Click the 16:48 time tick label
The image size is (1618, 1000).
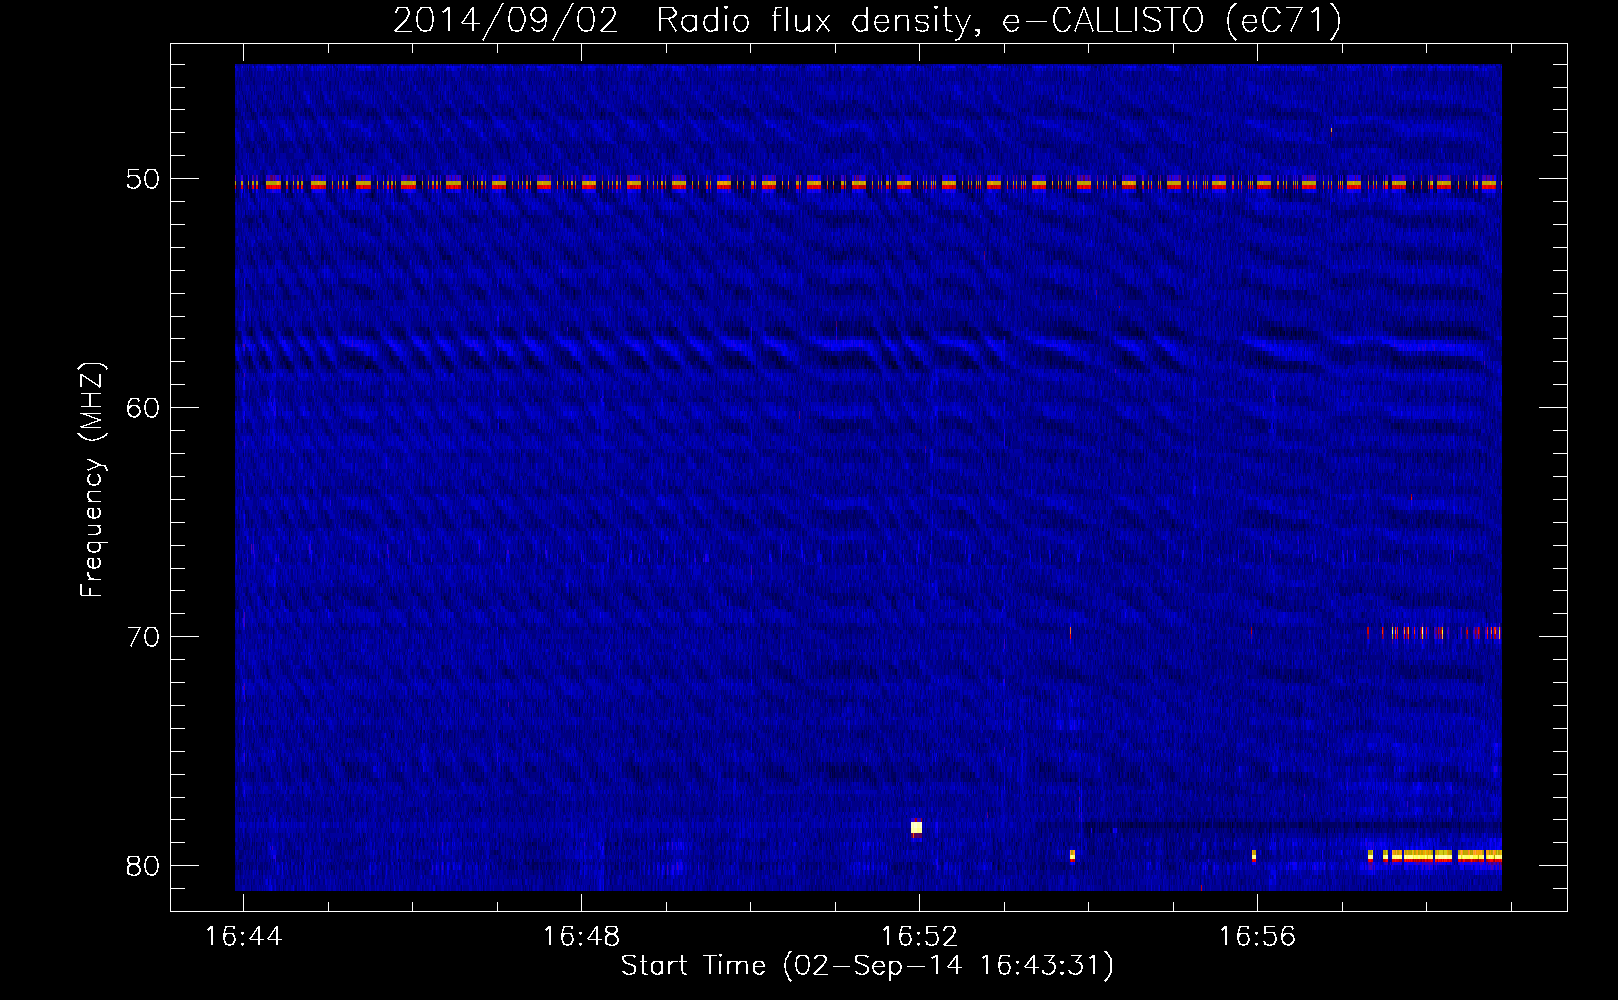581,937
